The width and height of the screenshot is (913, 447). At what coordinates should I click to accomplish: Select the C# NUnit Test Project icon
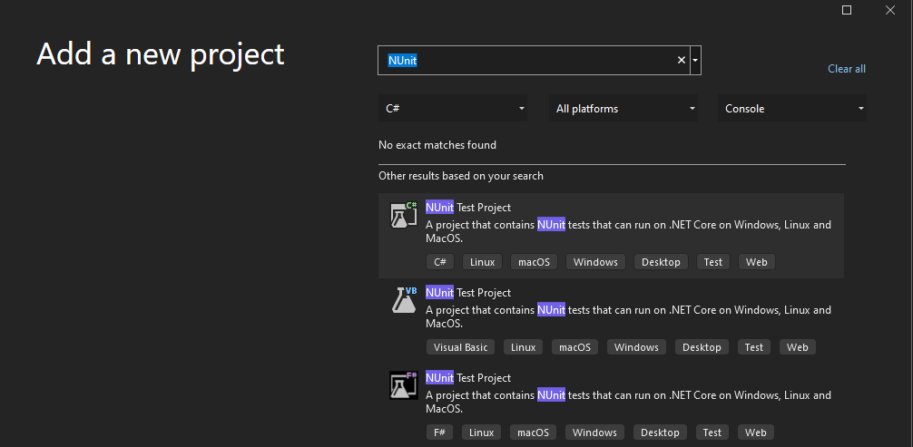tap(403, 215)
